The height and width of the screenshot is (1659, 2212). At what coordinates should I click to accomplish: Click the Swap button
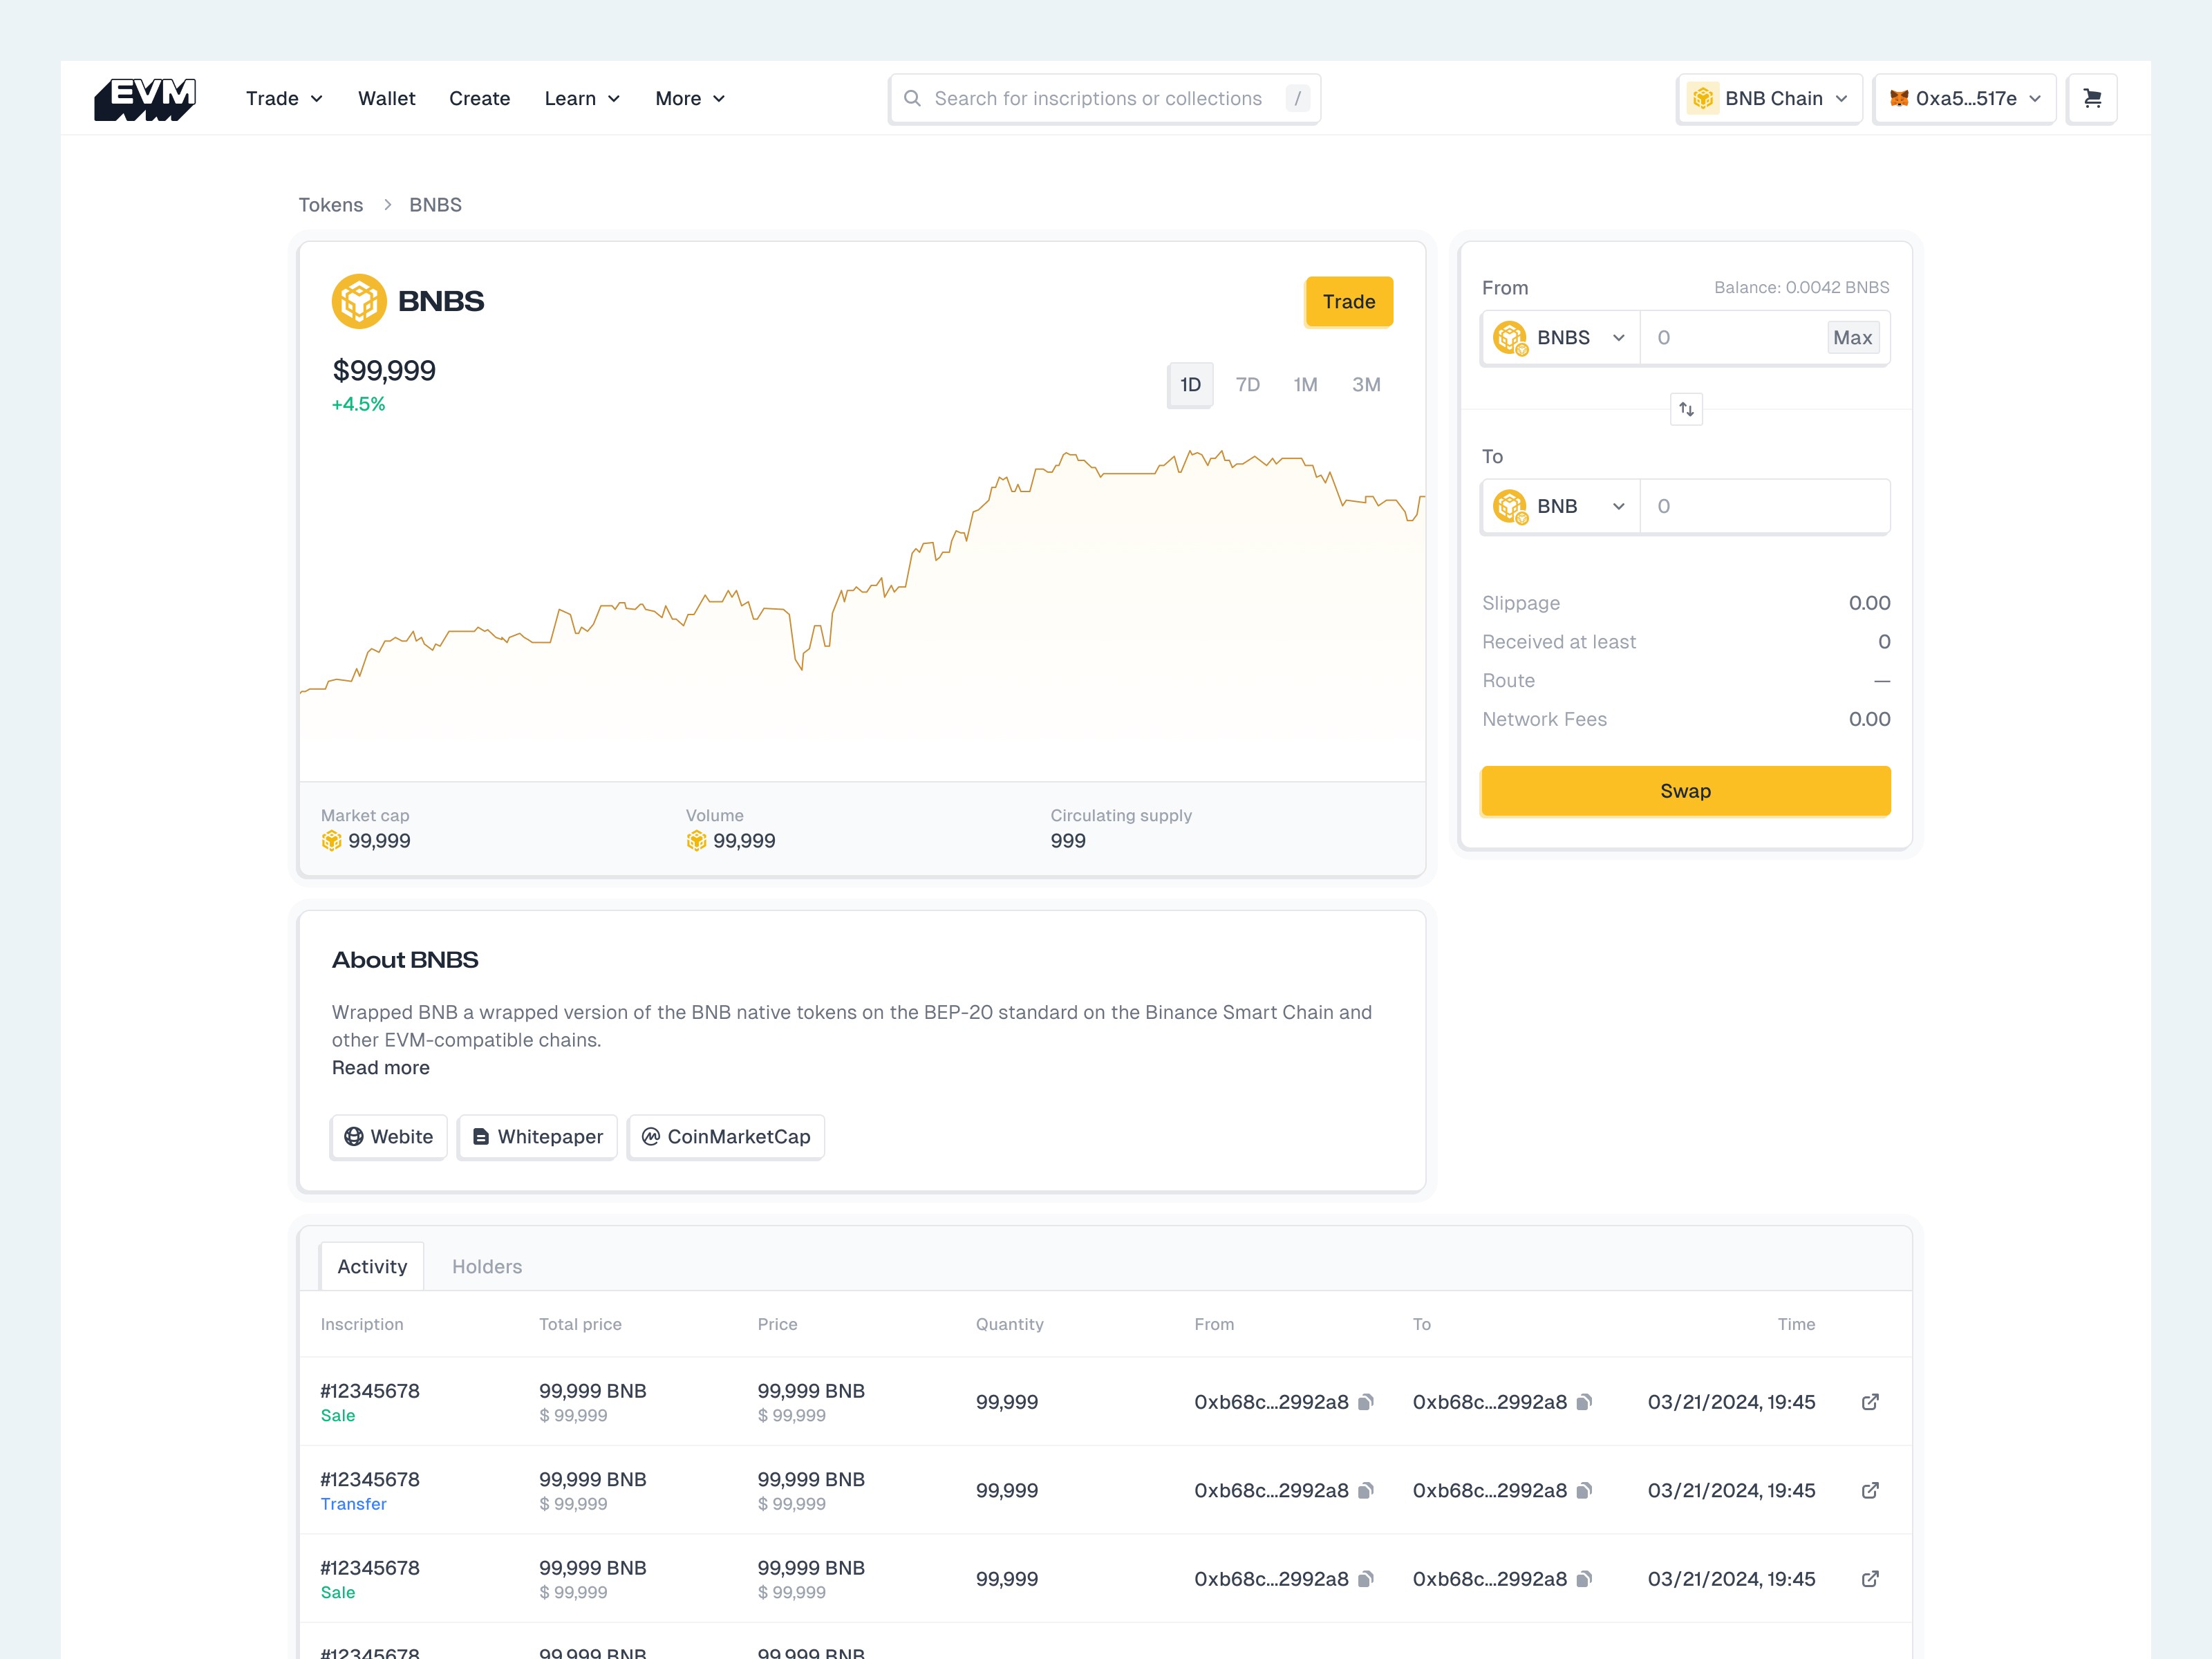coord(1685,791)
